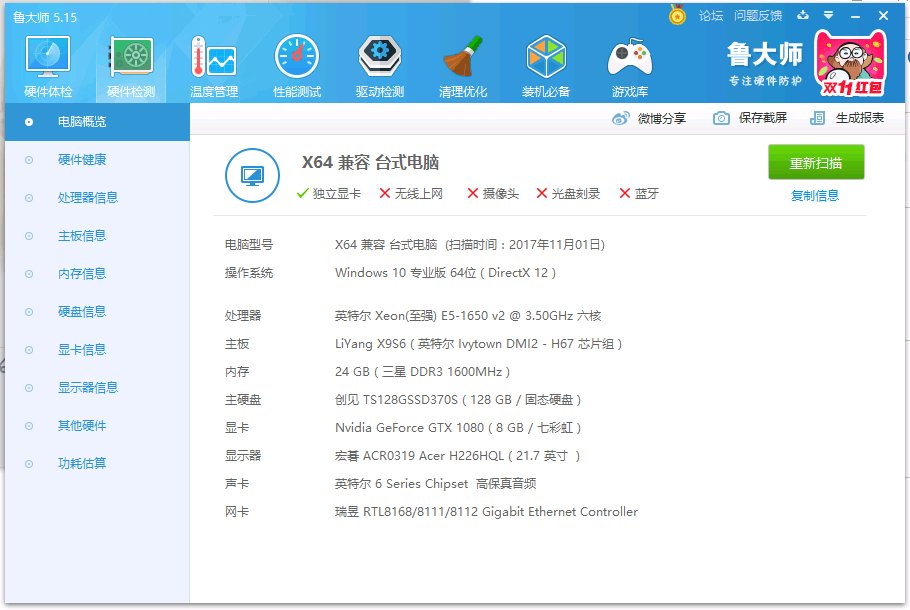Click the 鲁大师 5.15 window title
This screenshot has width=910, height=610.
(45, 17)
